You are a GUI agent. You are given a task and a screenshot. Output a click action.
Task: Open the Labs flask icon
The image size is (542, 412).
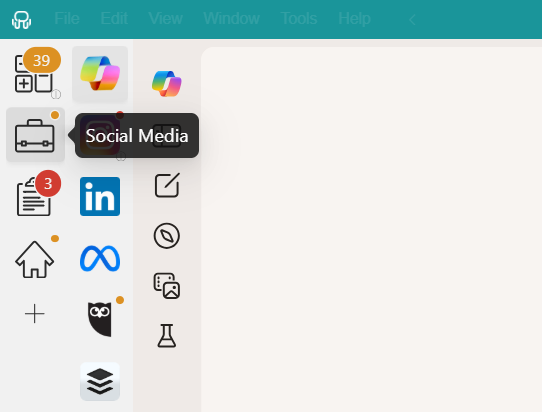(x=167, y=336)
